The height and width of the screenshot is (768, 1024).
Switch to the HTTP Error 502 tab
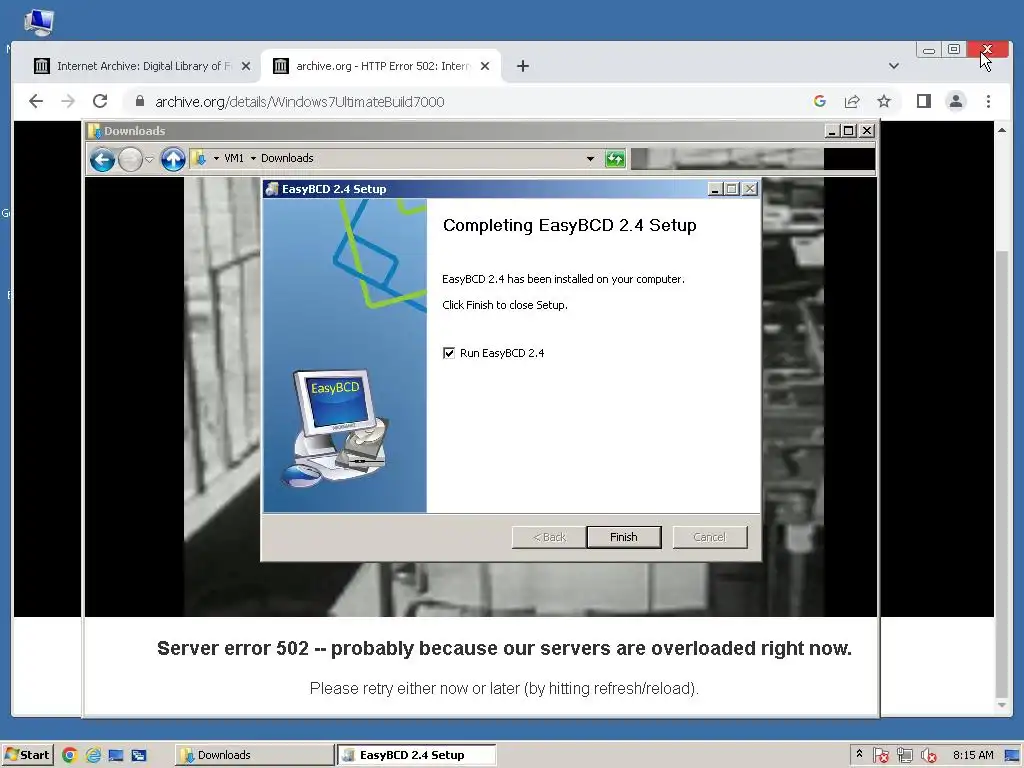[381, 66]
